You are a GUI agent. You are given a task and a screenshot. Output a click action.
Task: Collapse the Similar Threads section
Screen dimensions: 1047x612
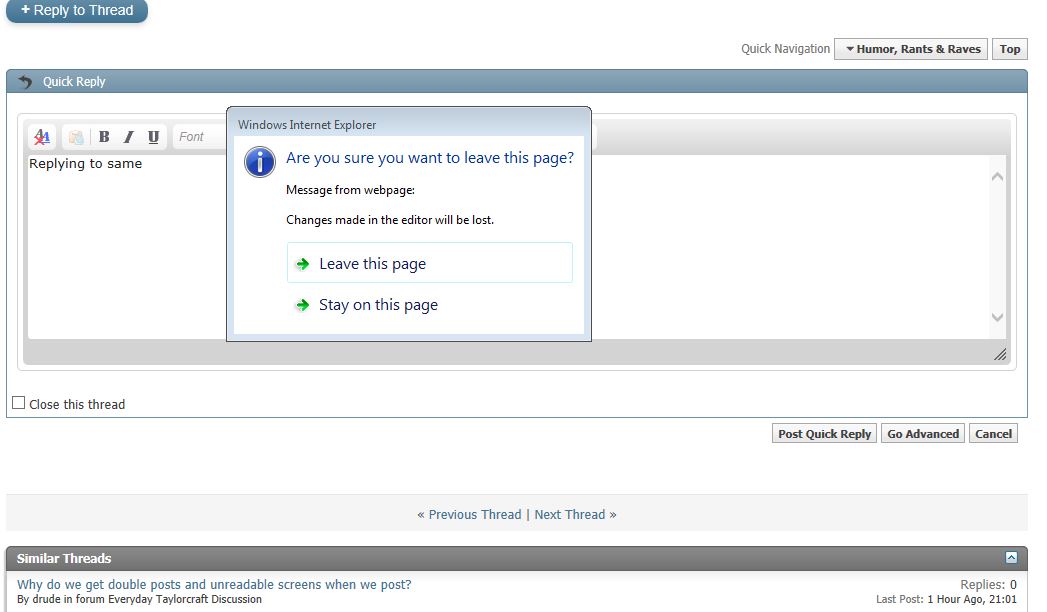point(1011,558)
